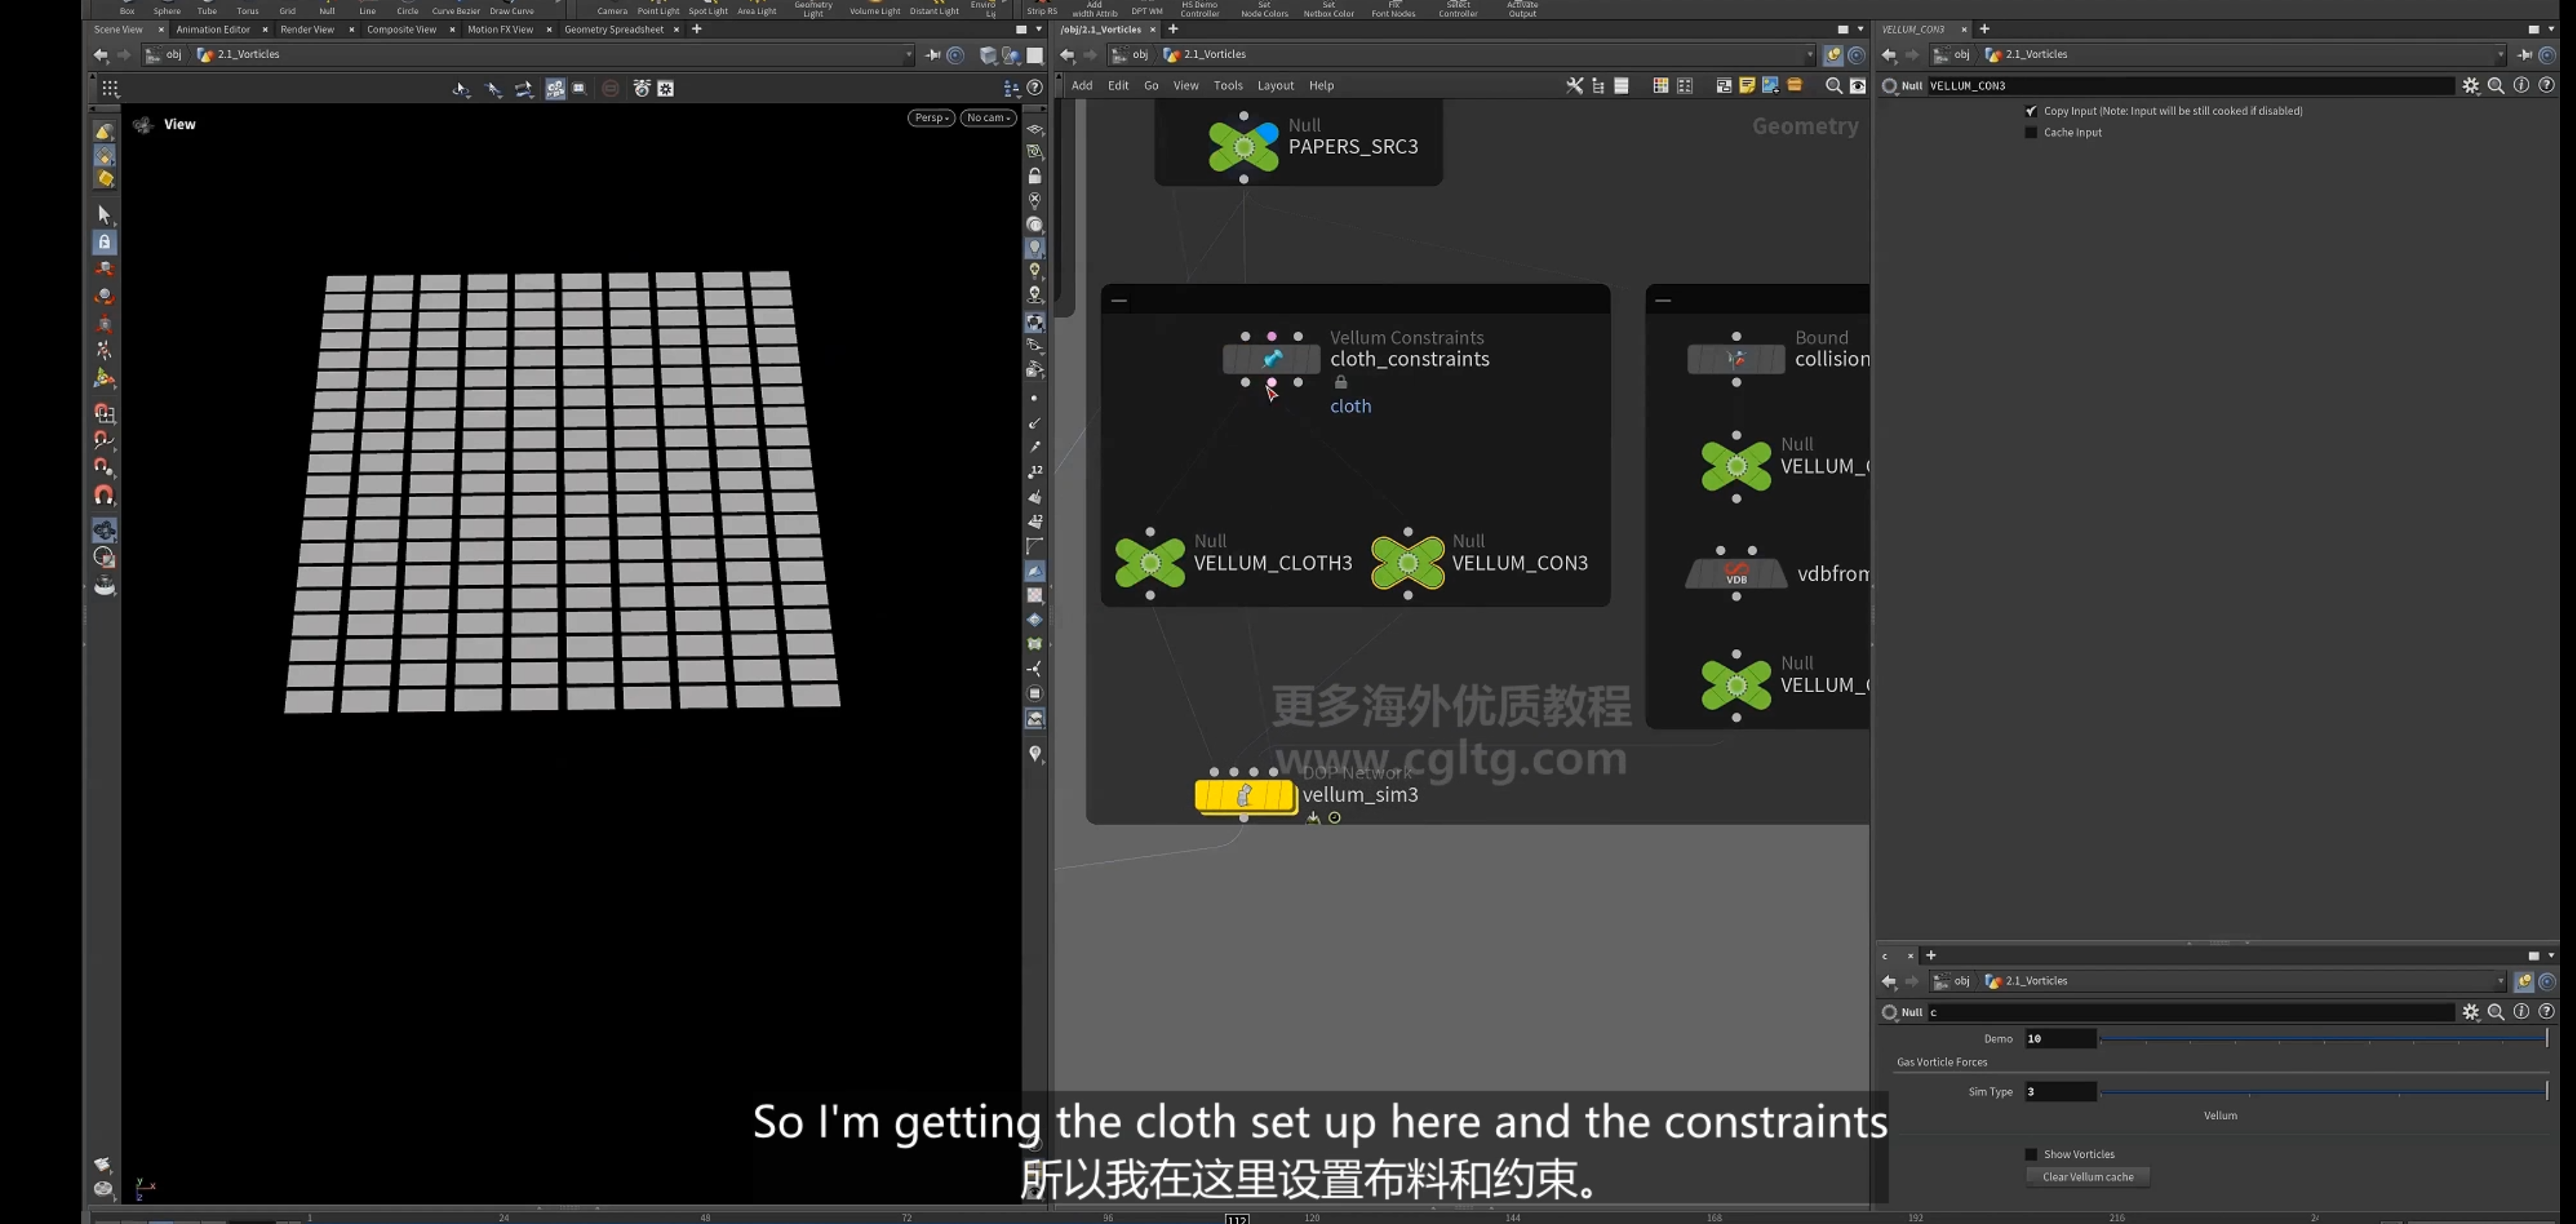Open the Layout menu in network editor
This screenshot has height=1224, width=2576.
[x=1275, y=86]
